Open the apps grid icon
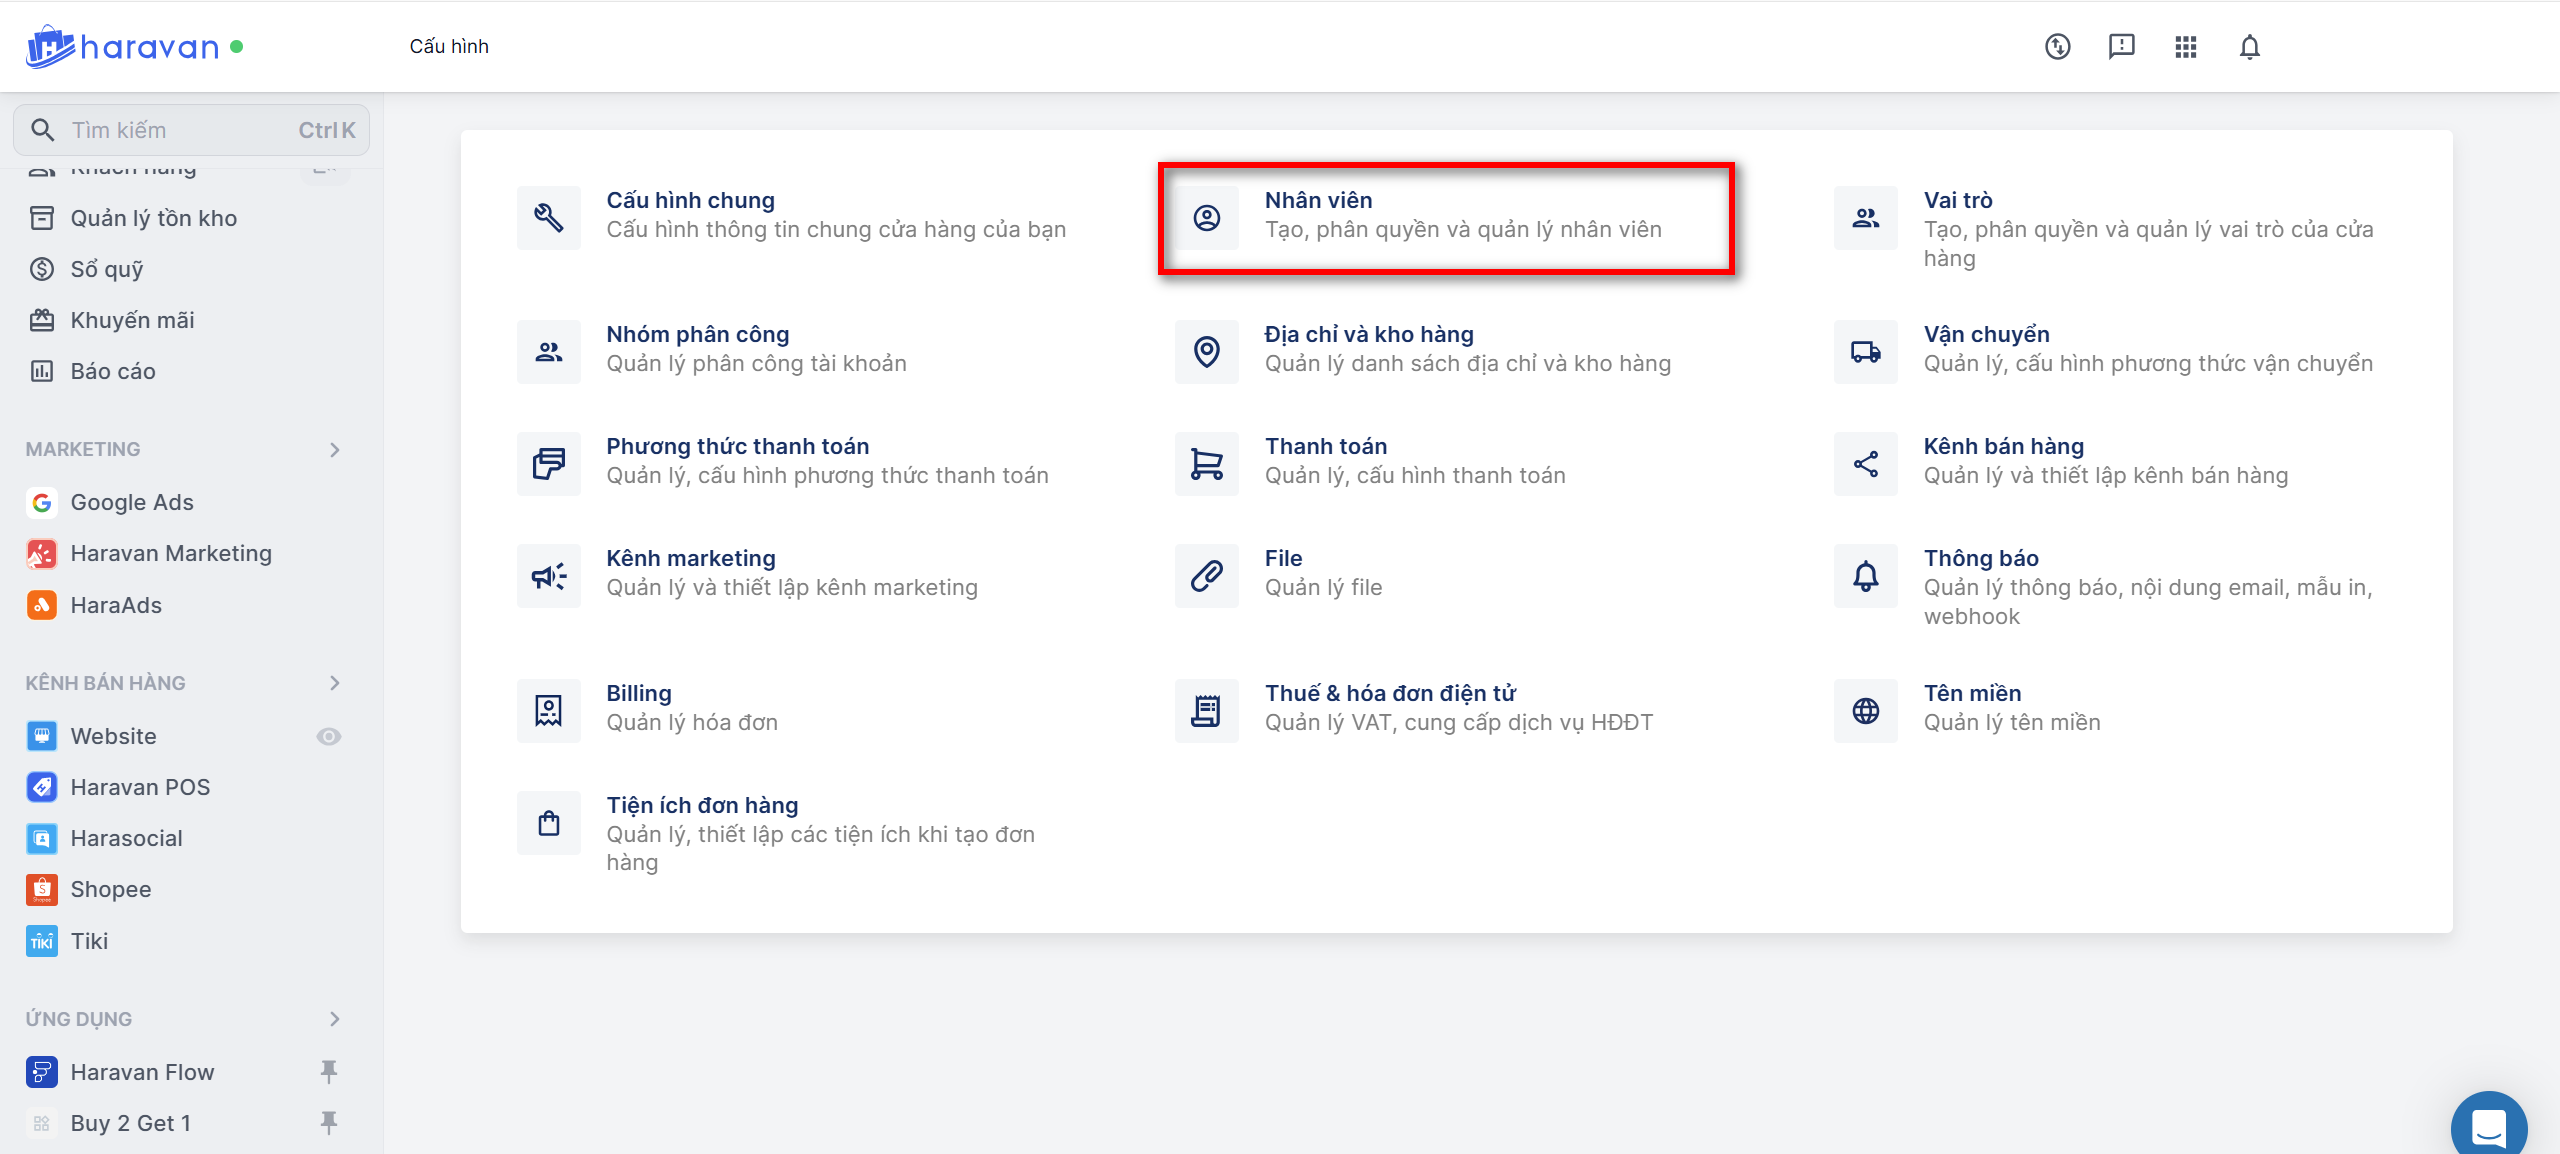Screen dimensions: 2560x1154 pos(2185,47)
